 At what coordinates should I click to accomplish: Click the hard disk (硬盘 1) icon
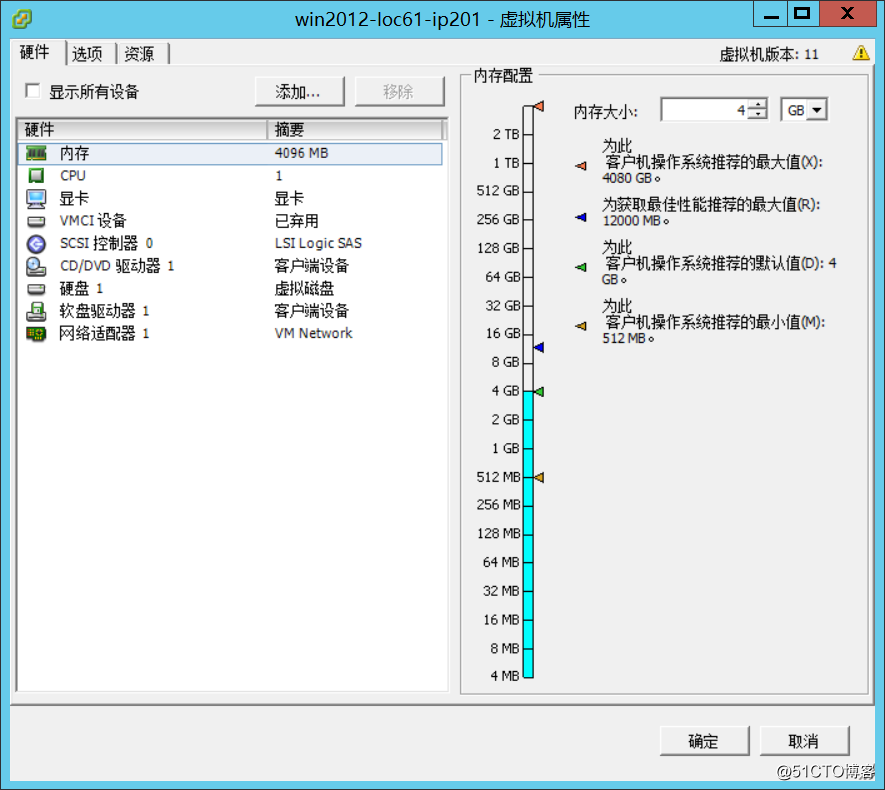(36, 289)
